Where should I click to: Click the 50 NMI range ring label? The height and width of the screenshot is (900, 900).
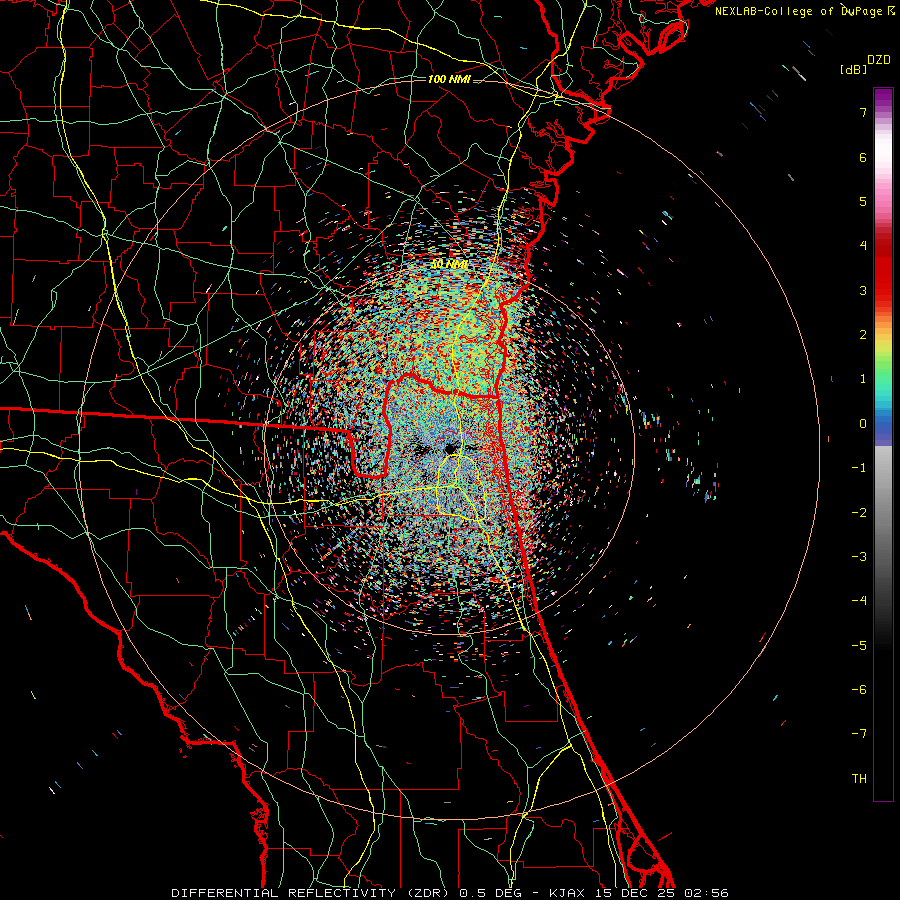pyautogui.click(x=449, y=264)
